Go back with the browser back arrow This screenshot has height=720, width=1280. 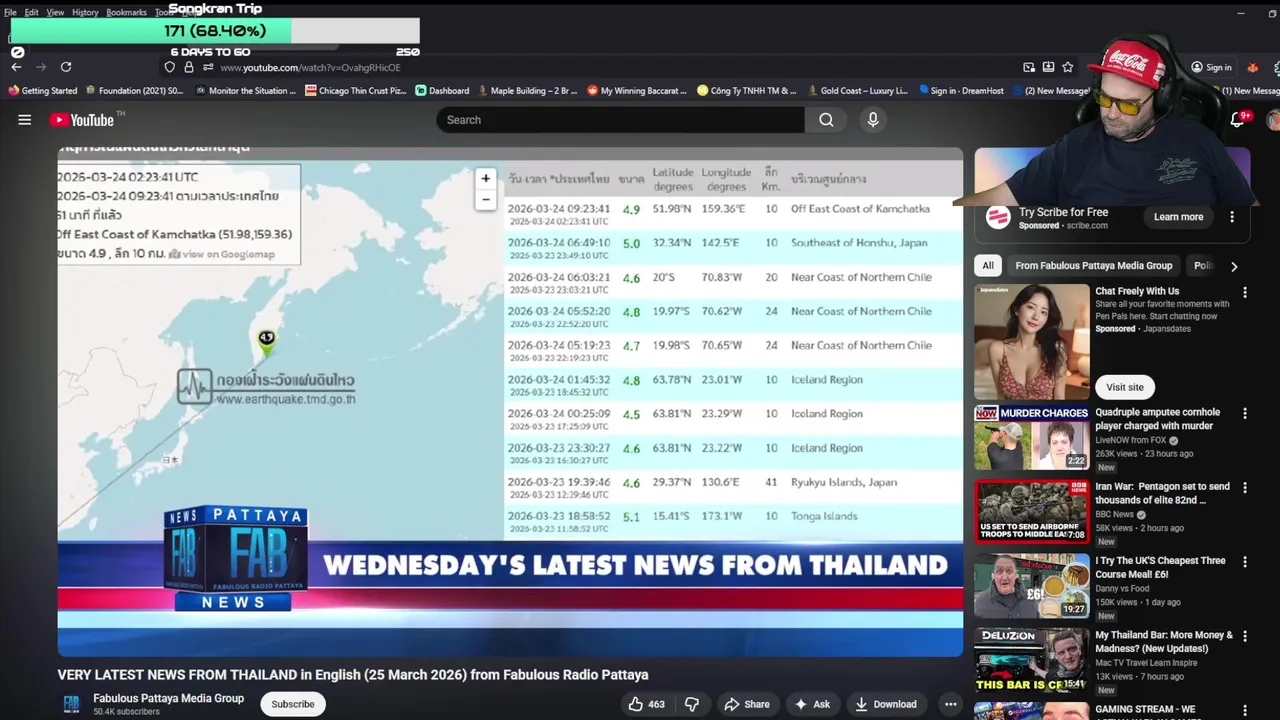[16, 67]
